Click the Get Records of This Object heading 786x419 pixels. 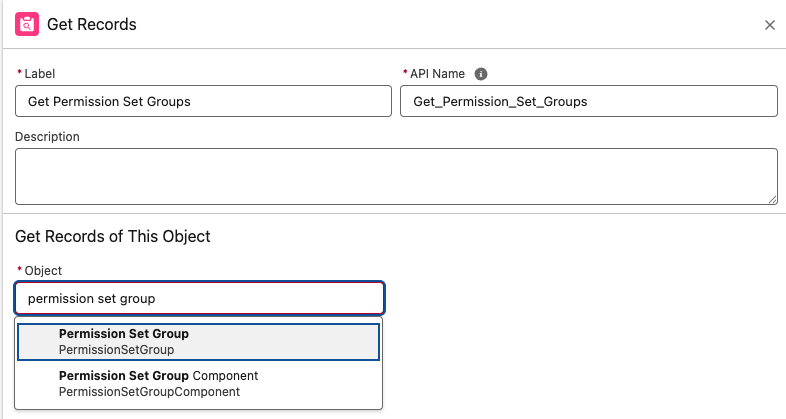[113, 237]
